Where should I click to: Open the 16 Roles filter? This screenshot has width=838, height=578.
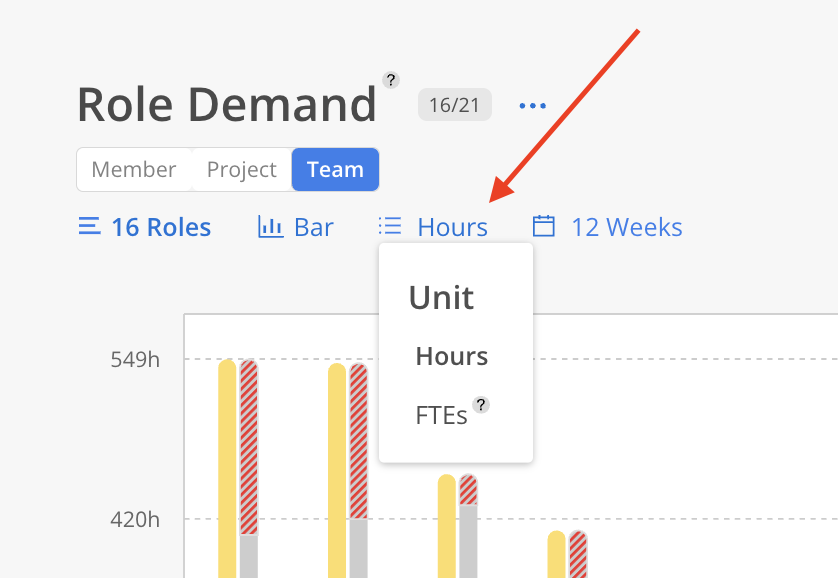(145, 227)
